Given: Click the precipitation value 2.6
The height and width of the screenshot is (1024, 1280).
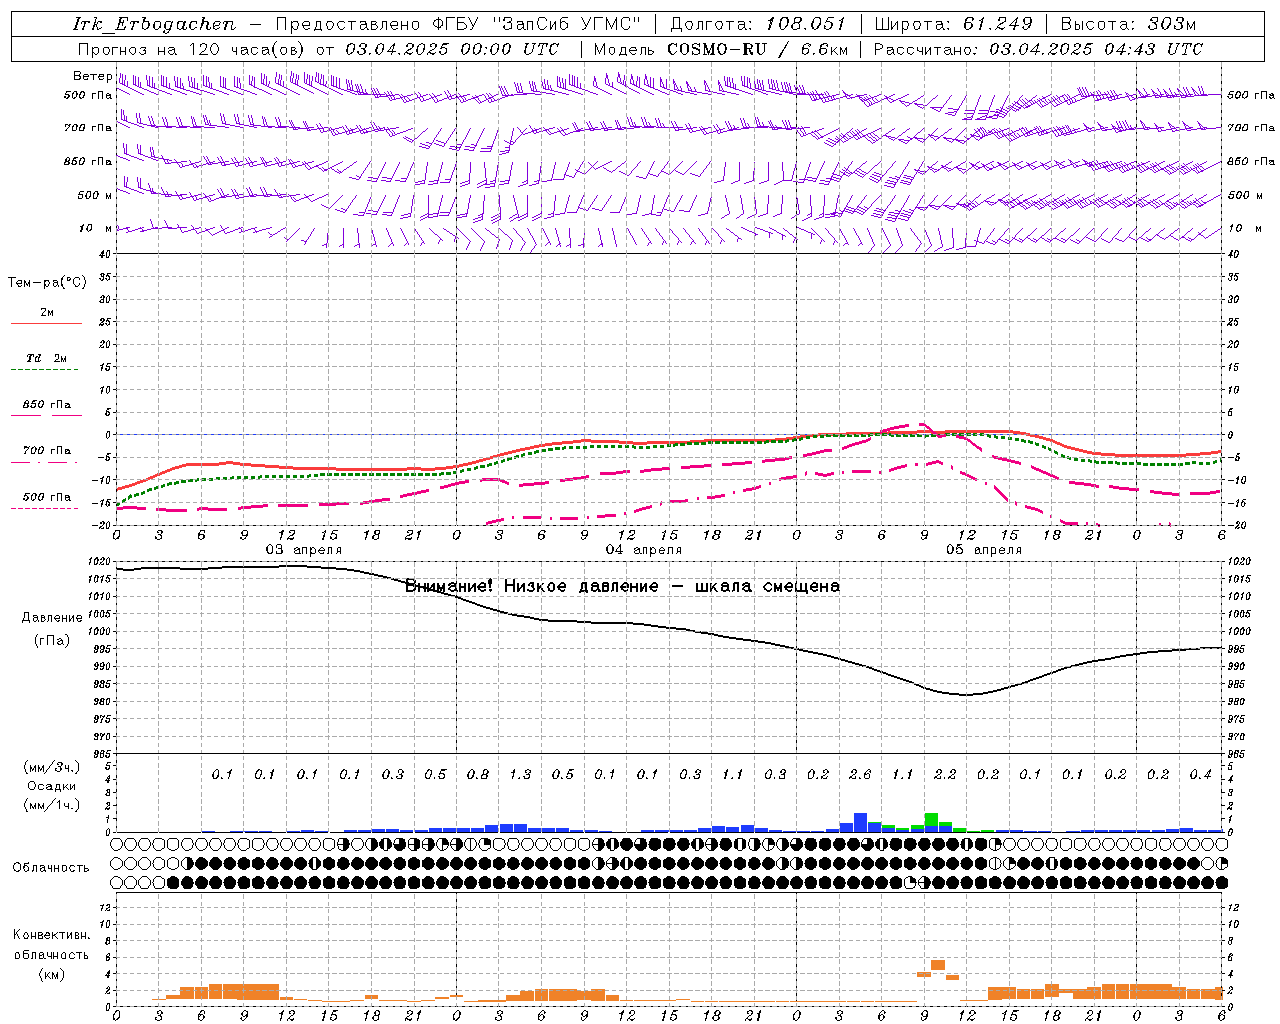Looking at the screenshot, I should [859, 775].
